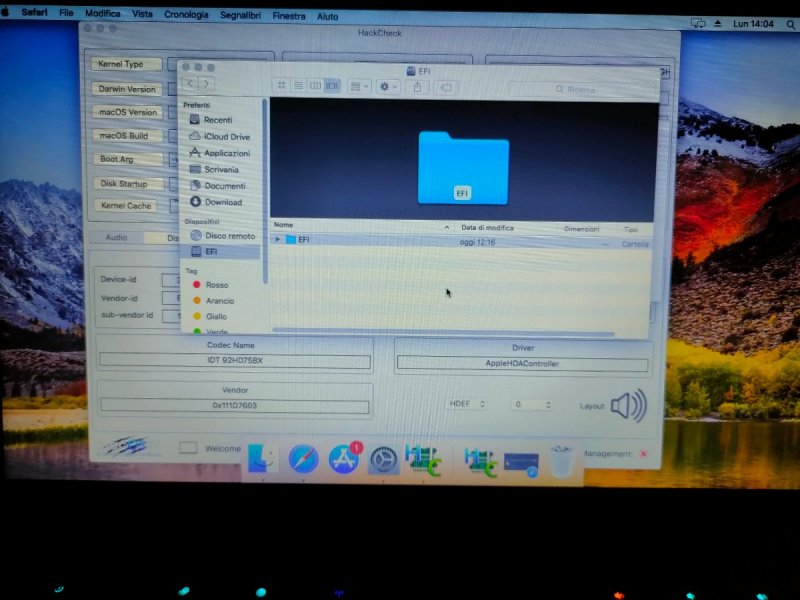This screenshot has height=600, width=800.
Task: Expand the EFI folder disclosure triangle
Action: 278,239
